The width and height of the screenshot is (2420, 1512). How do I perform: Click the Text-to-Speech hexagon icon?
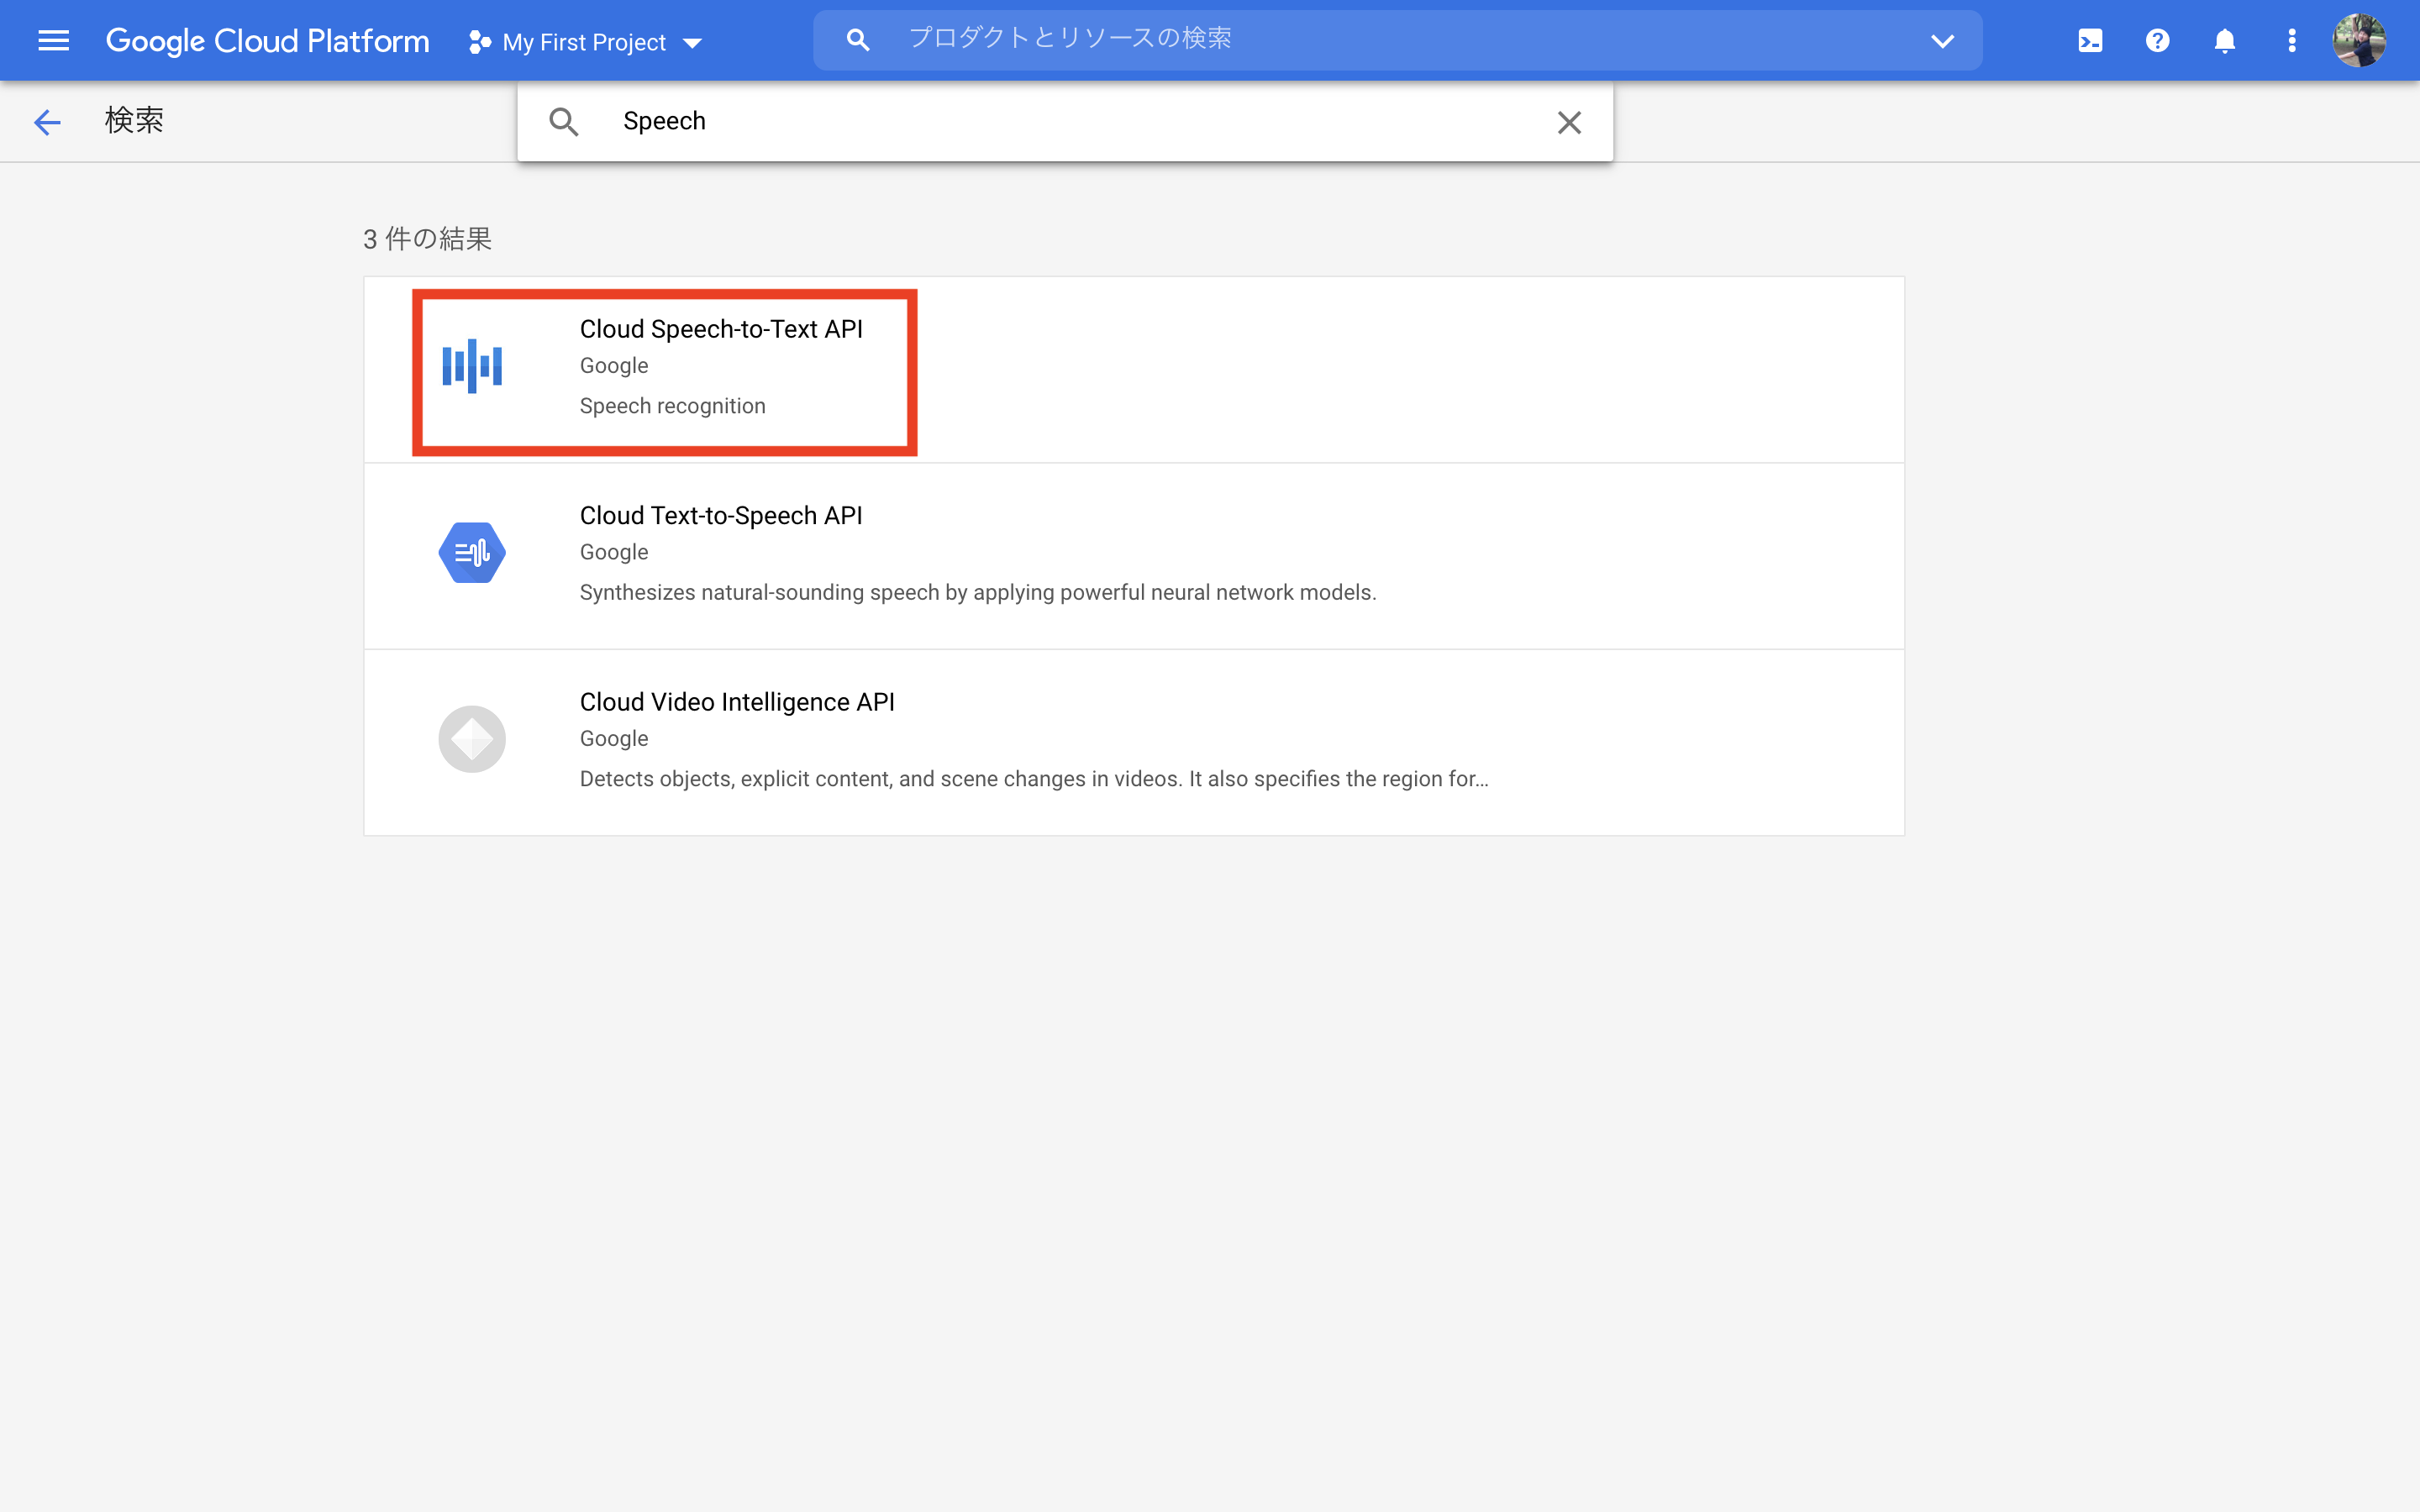(x=472, y=553)
